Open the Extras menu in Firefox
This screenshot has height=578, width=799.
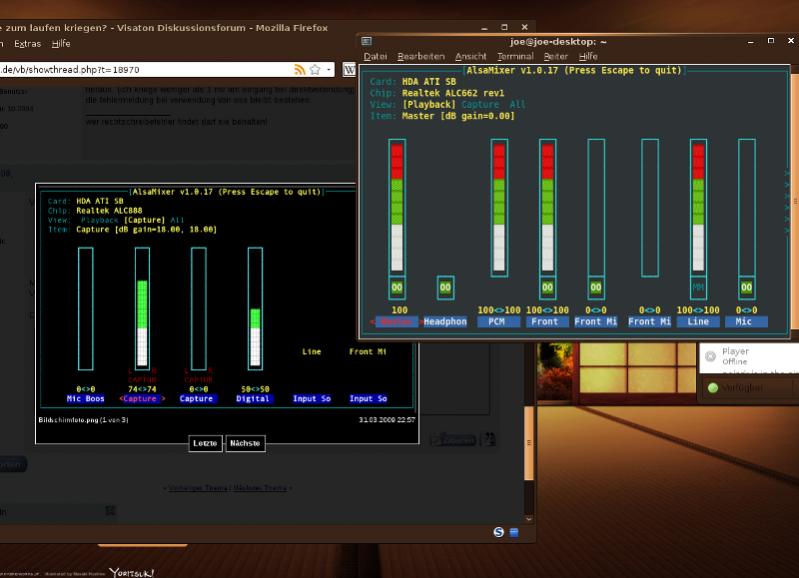28,44
